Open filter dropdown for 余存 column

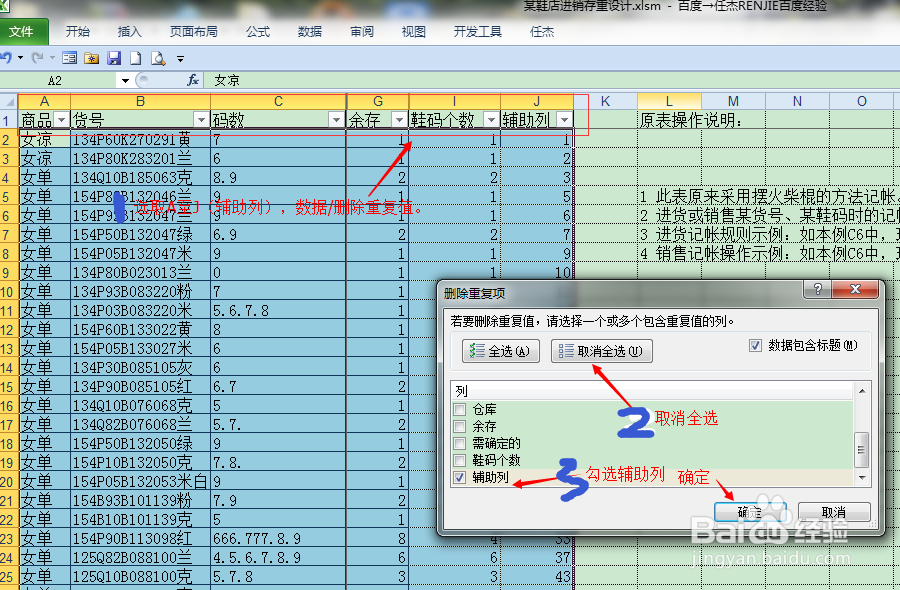click(399, 119)
